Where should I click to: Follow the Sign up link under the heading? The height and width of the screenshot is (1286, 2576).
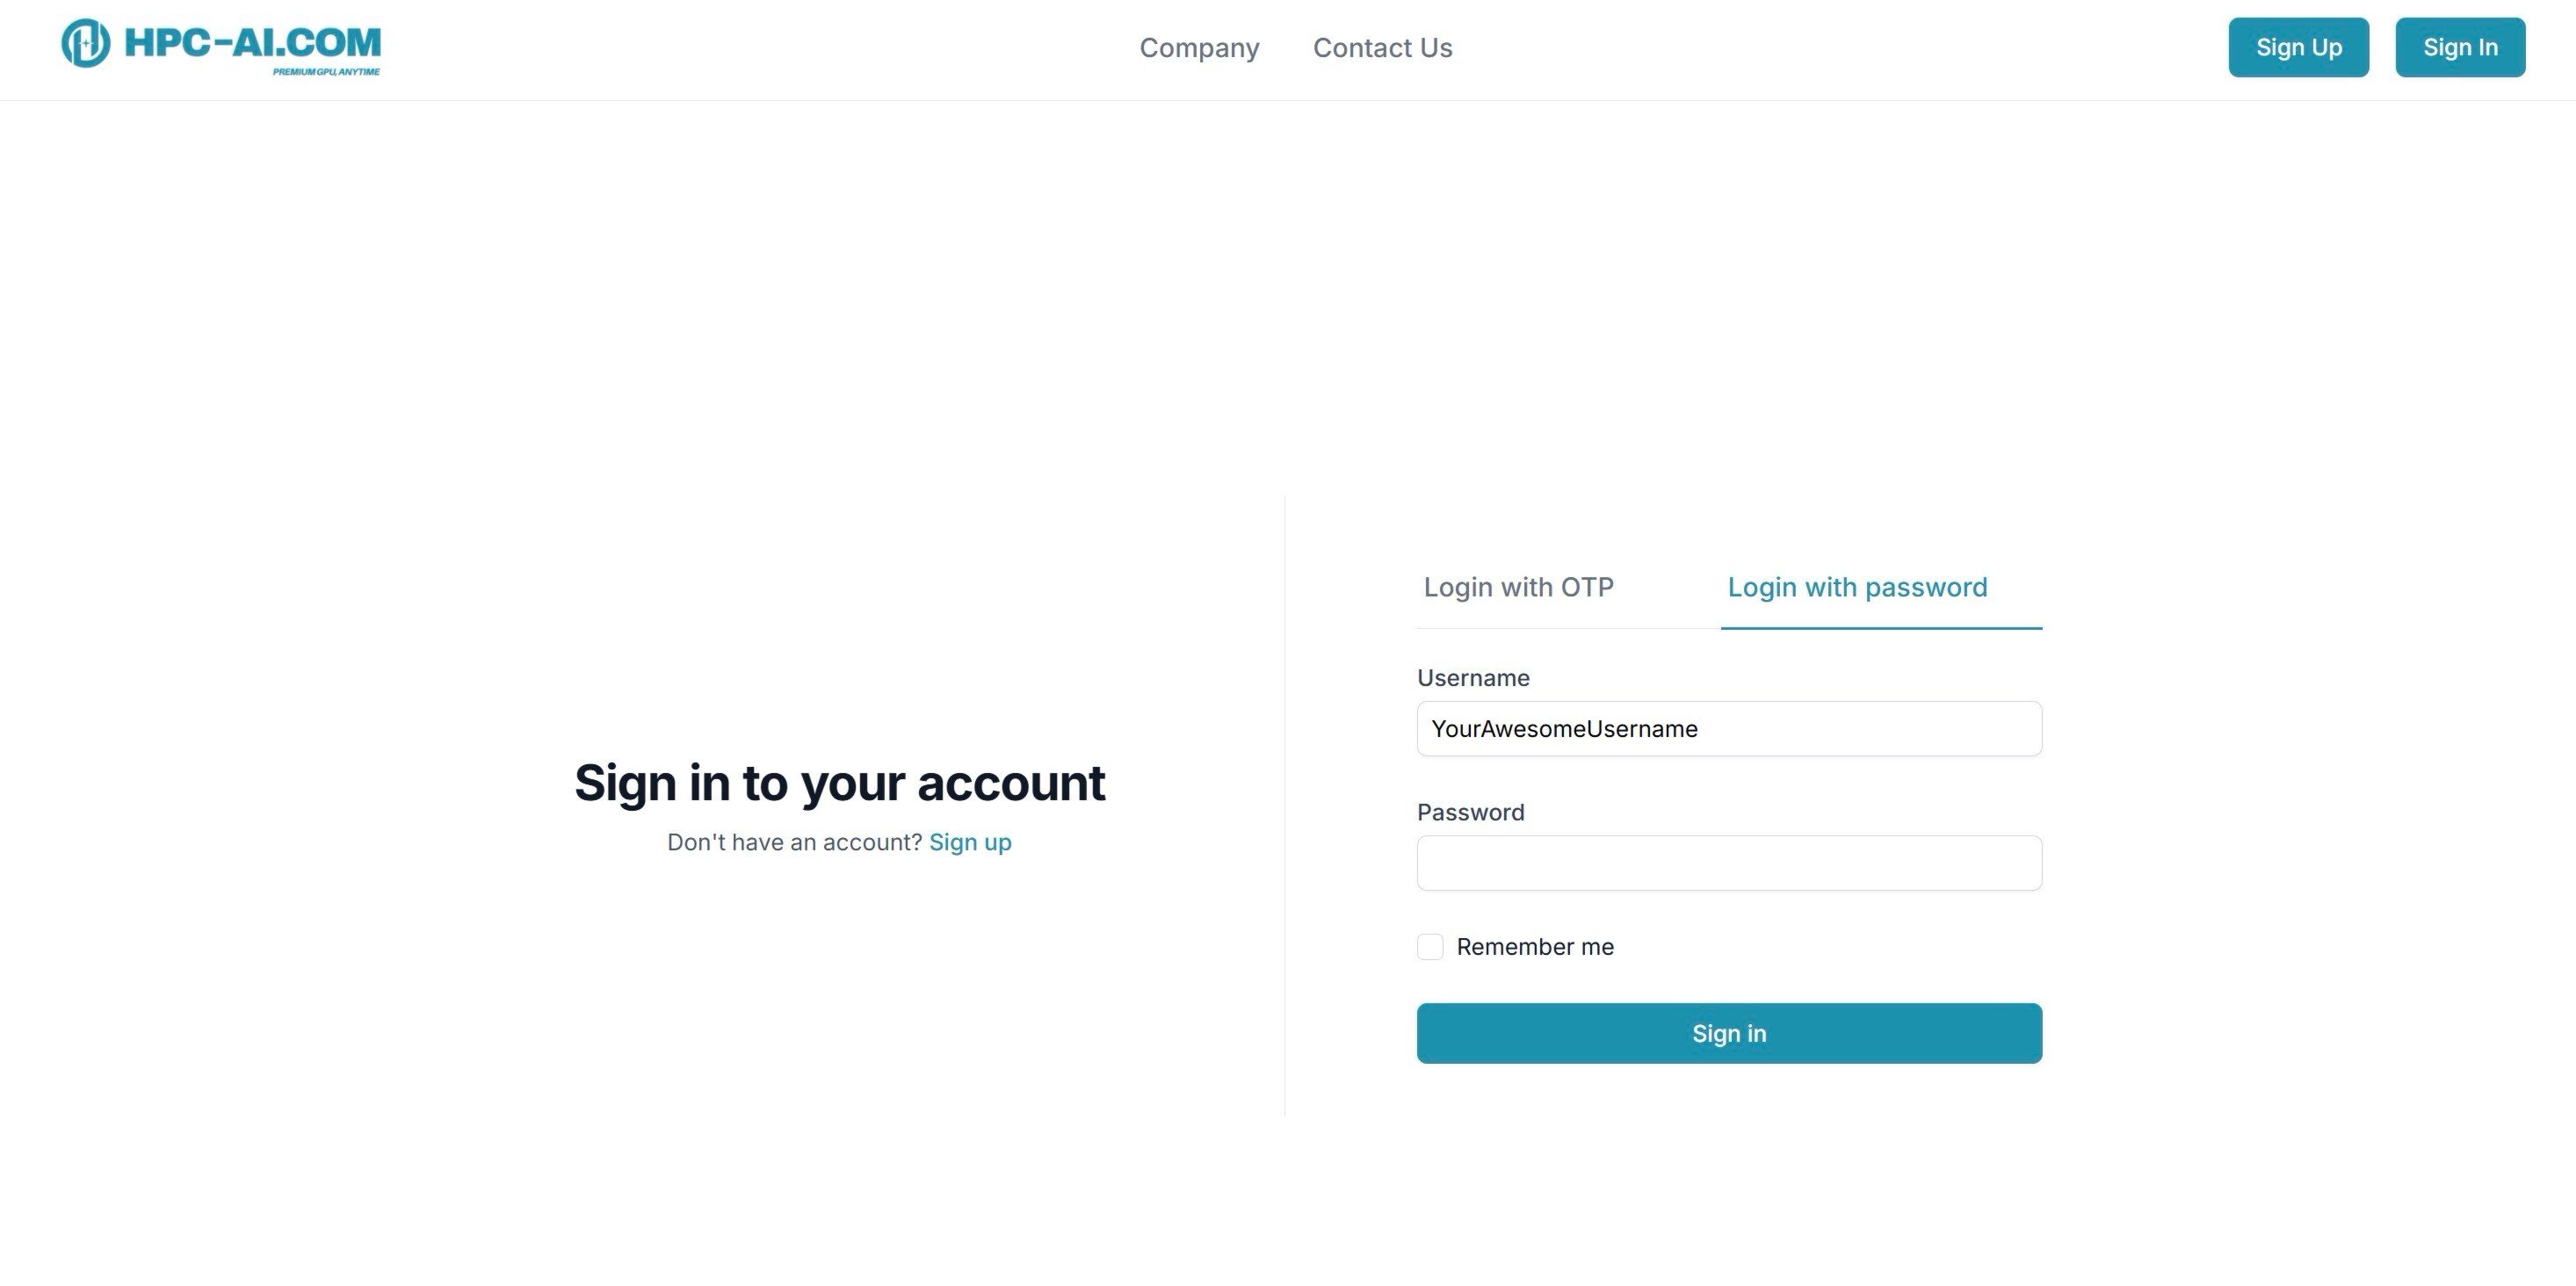click(x=970, y=842)
